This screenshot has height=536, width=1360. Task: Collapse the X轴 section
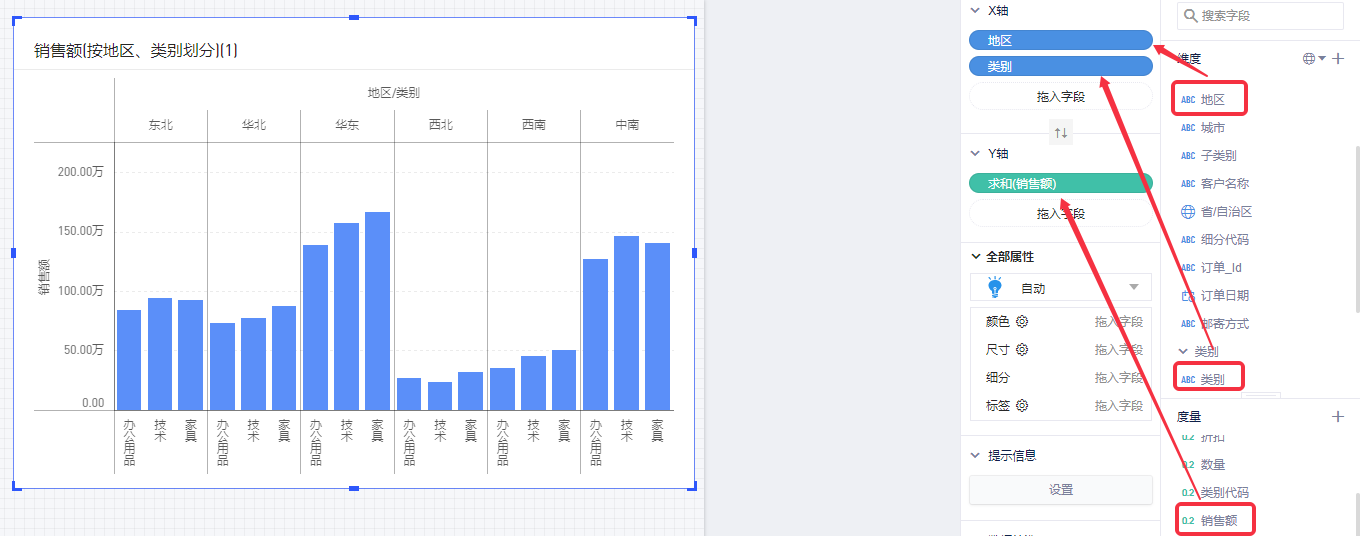[975, 10]
